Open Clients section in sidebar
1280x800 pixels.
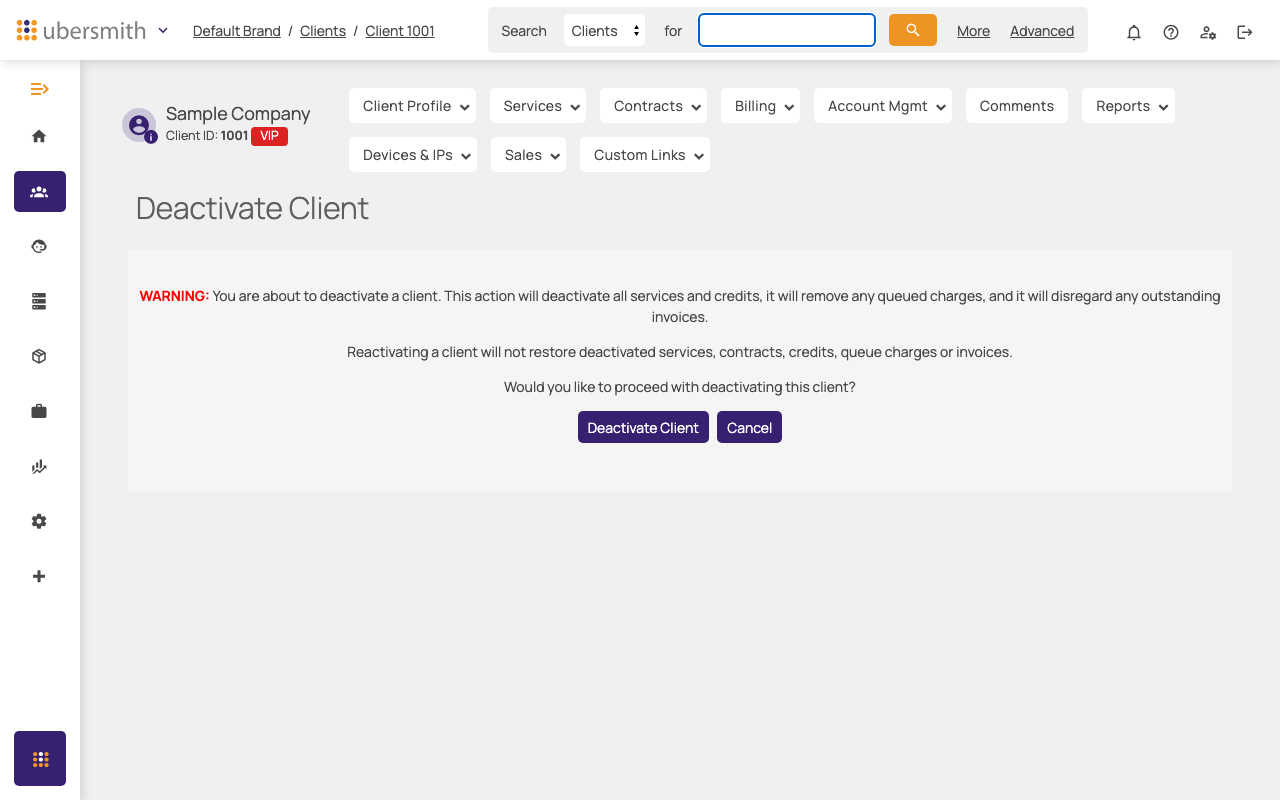[40, 191]
